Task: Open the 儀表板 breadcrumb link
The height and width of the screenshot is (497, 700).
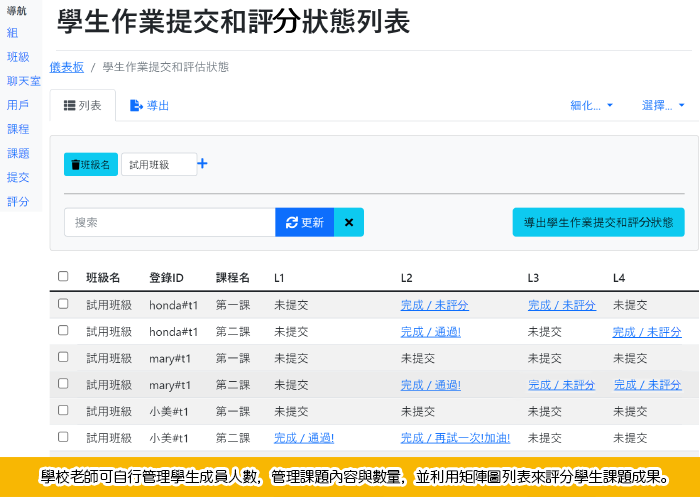Action: 67,67
